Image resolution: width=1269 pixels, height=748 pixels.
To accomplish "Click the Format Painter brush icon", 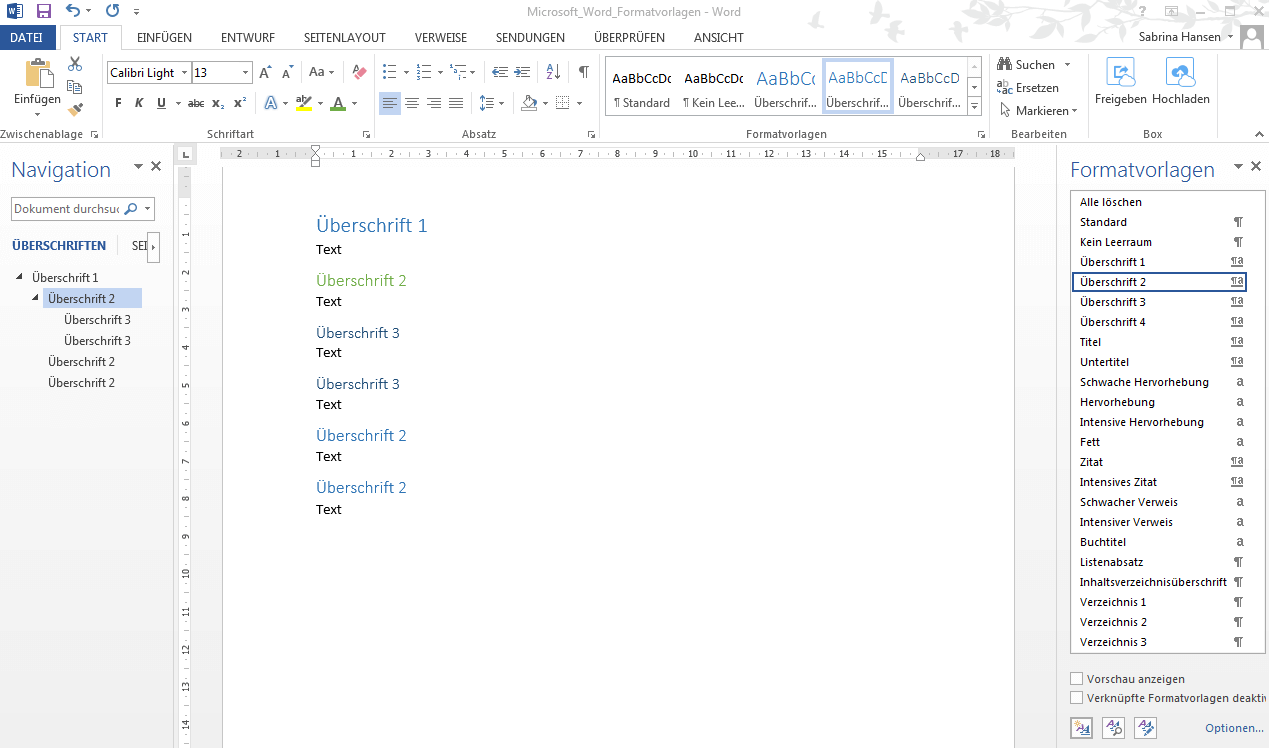I will [75, 109].
